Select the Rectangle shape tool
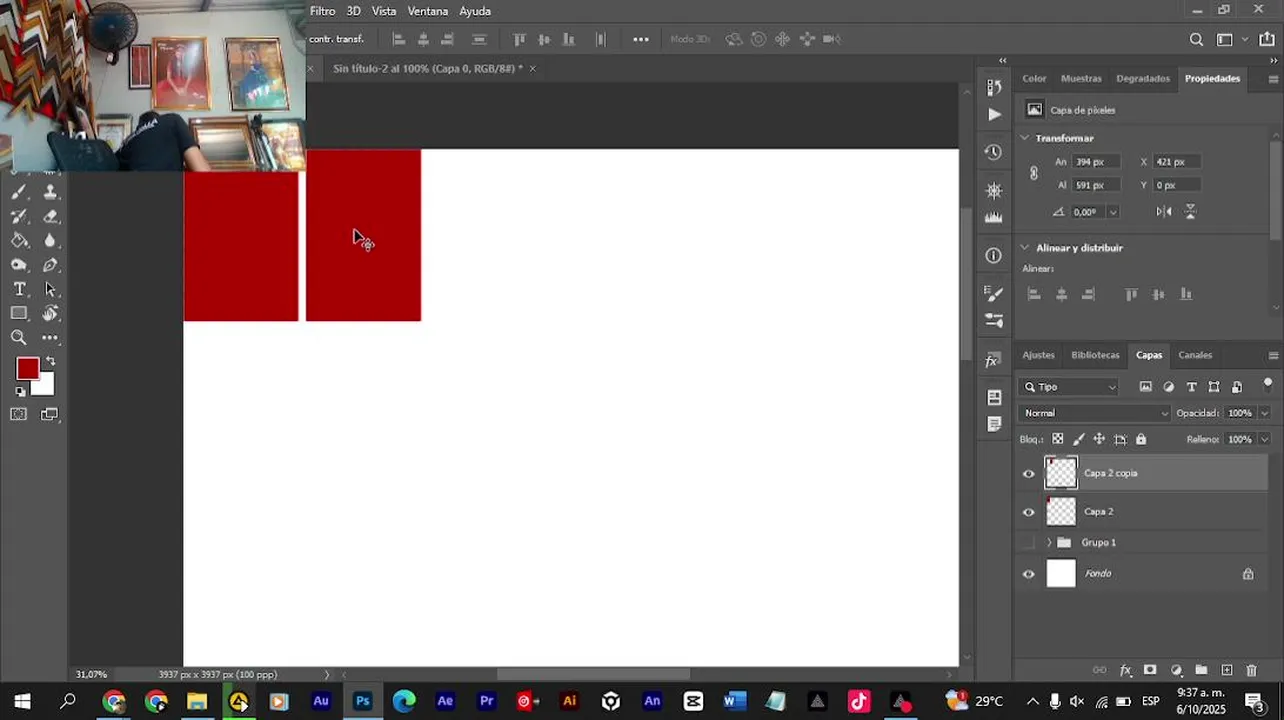Image resolution: width=1284 pixels, height=720 pixels. coord(19,313)
